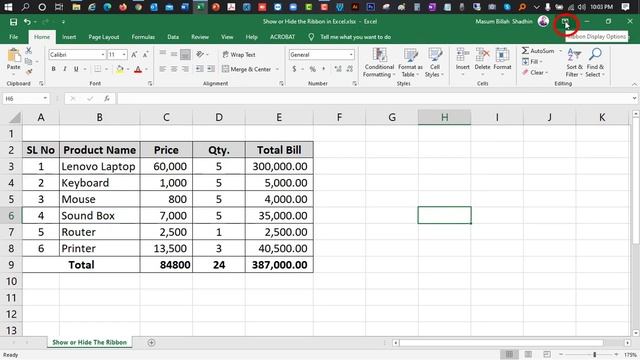The width and height of the screenshot is (640, 360).
Task: Click the Insert Function fx icon
Action: [107, 98]
